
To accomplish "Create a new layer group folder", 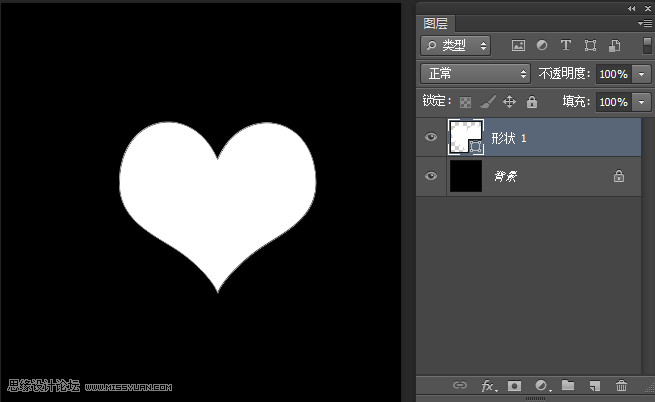I will tap(568, 385).
